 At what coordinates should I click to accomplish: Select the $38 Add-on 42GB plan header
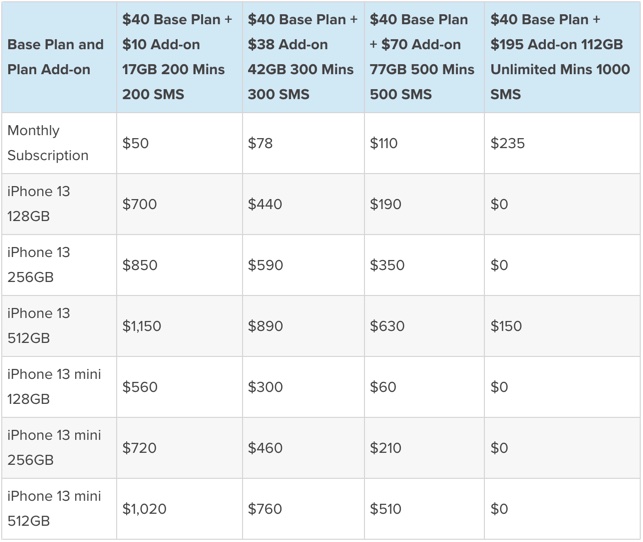coord(303,57)
